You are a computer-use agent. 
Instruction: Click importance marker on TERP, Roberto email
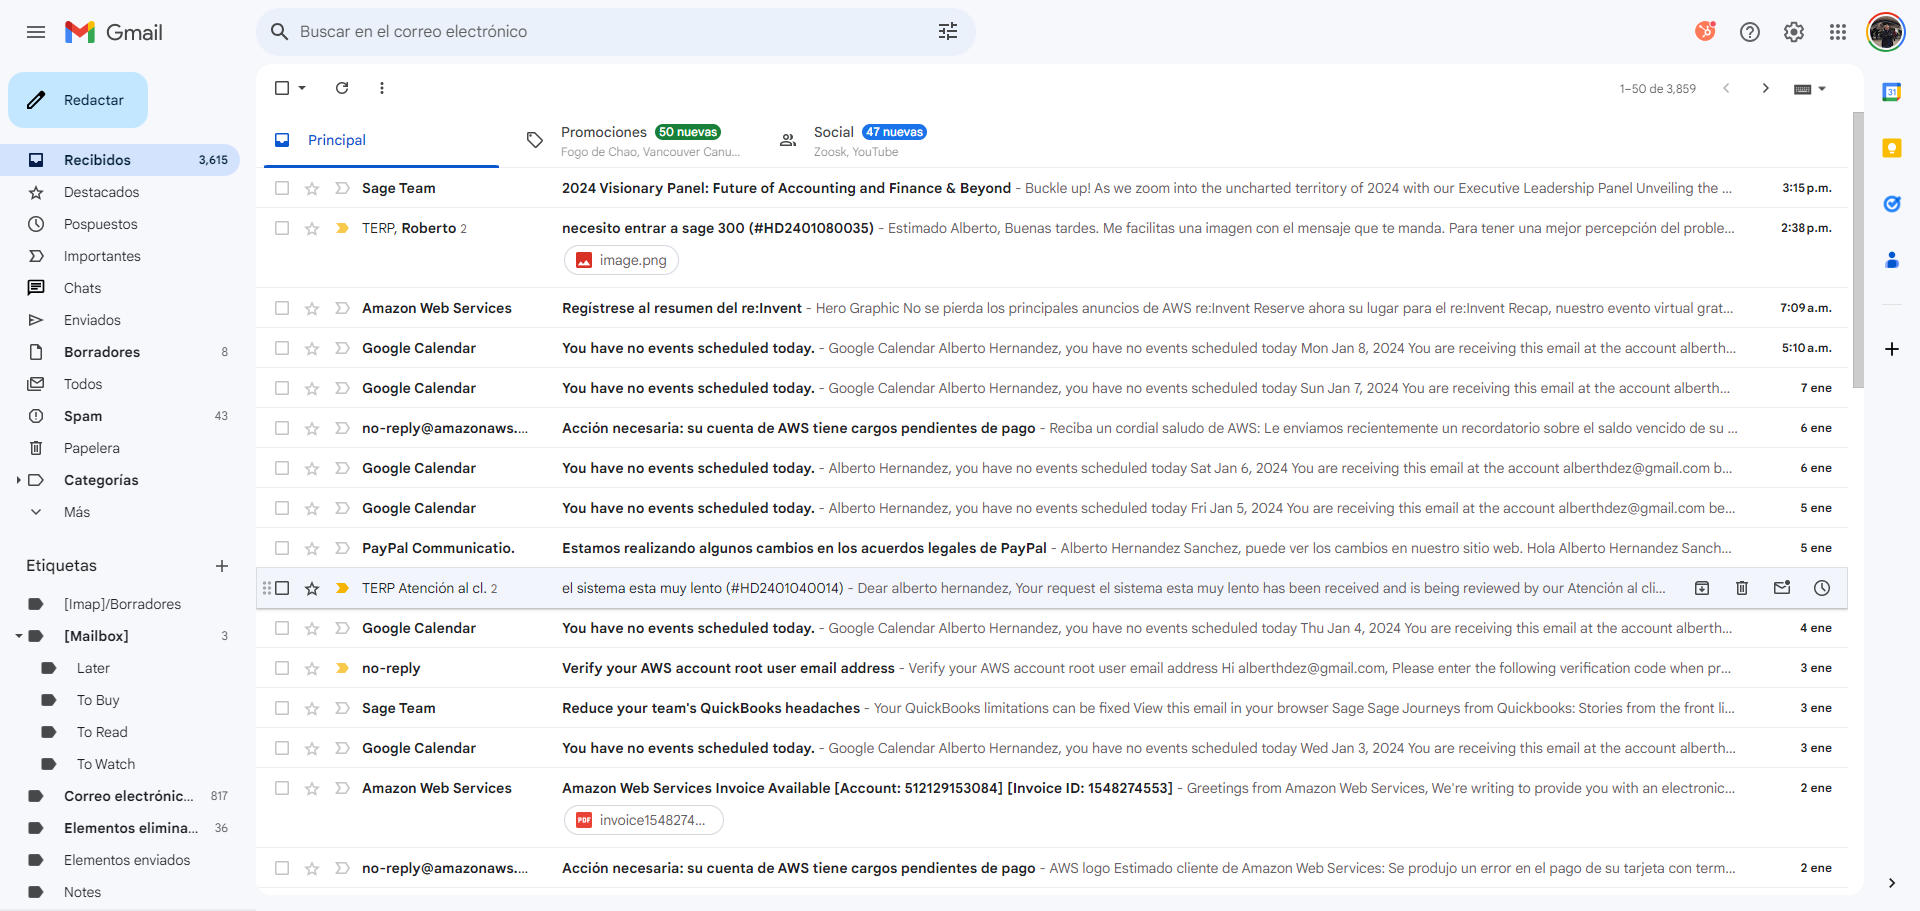tap(342, 228)
